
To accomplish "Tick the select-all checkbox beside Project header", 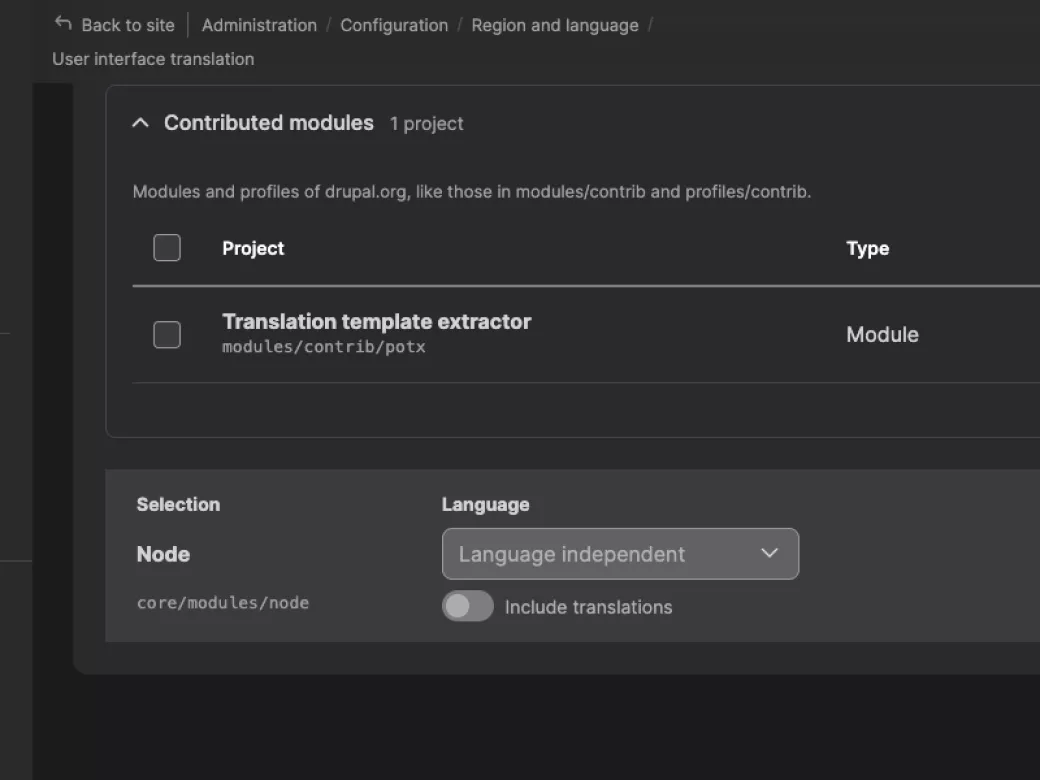I will 167,248.
